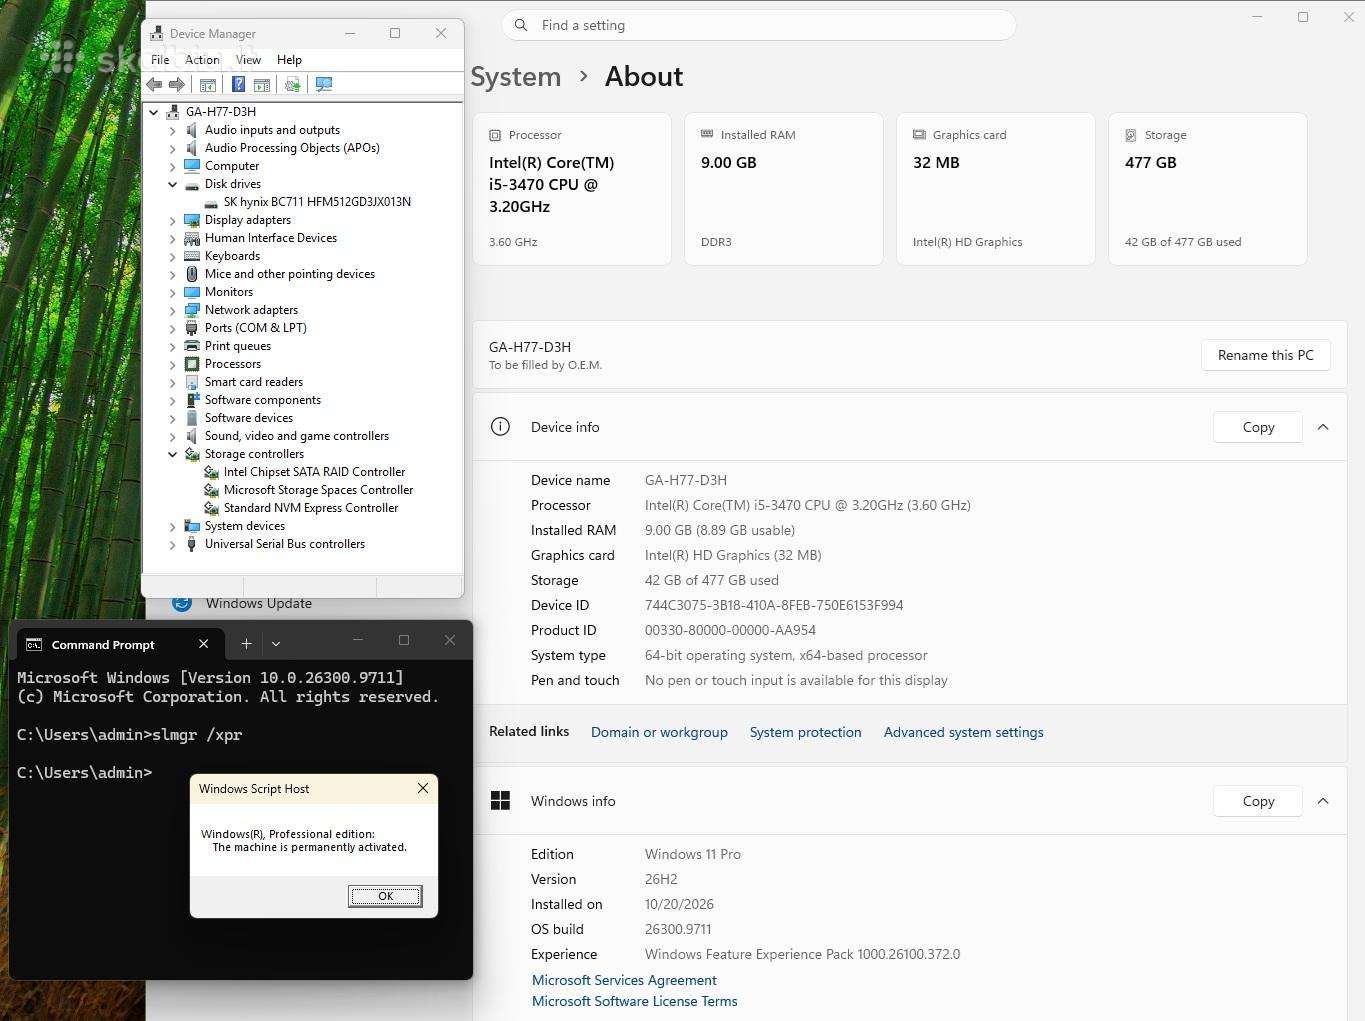
Task: Click the Find a setting search field
Action: [759, 25]
